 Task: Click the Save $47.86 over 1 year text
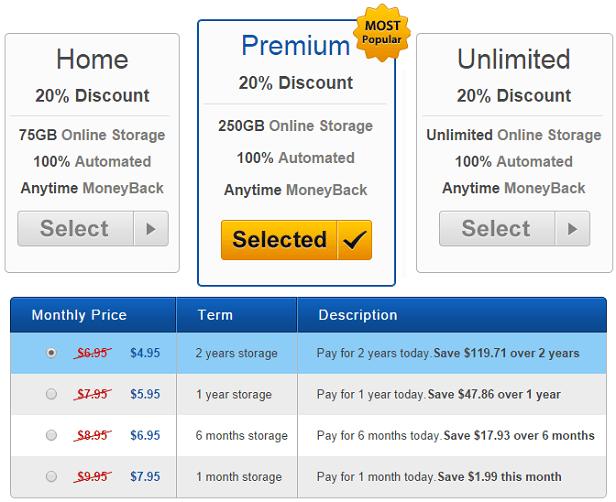pos(494,394)
